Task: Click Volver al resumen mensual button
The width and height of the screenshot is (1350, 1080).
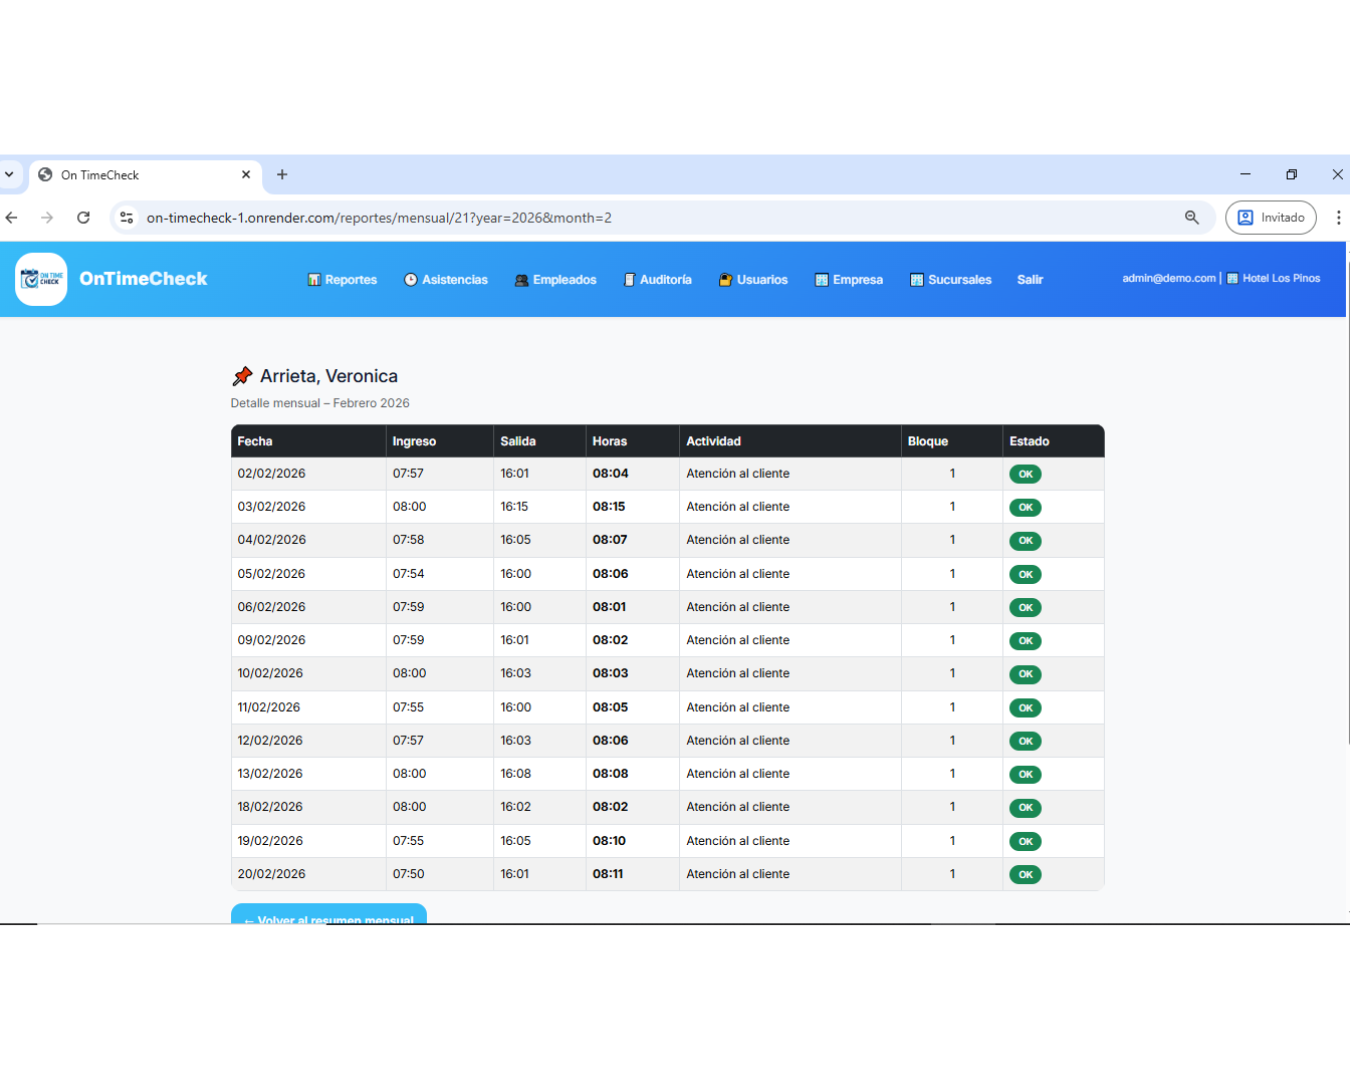Action: pyautogui.click(x=329, y=915)
